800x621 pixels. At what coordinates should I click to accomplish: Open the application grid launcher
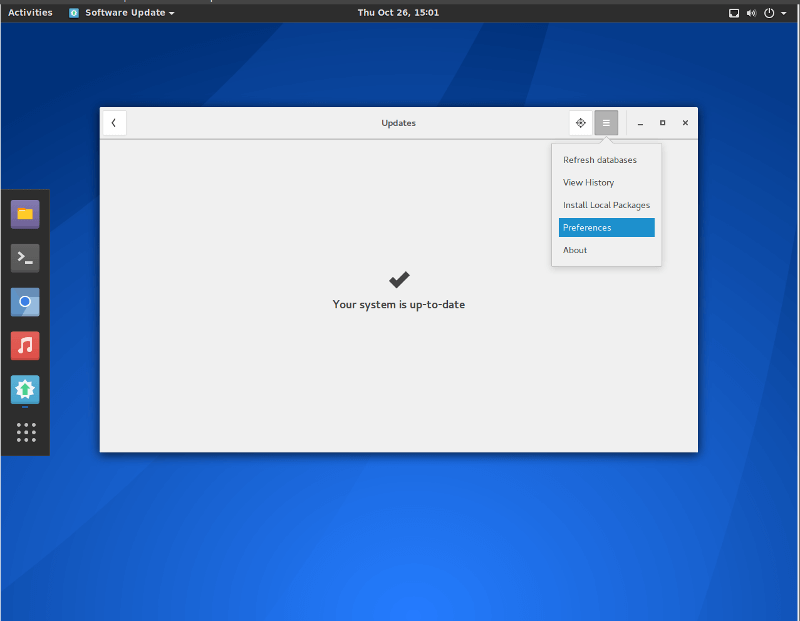24,432
